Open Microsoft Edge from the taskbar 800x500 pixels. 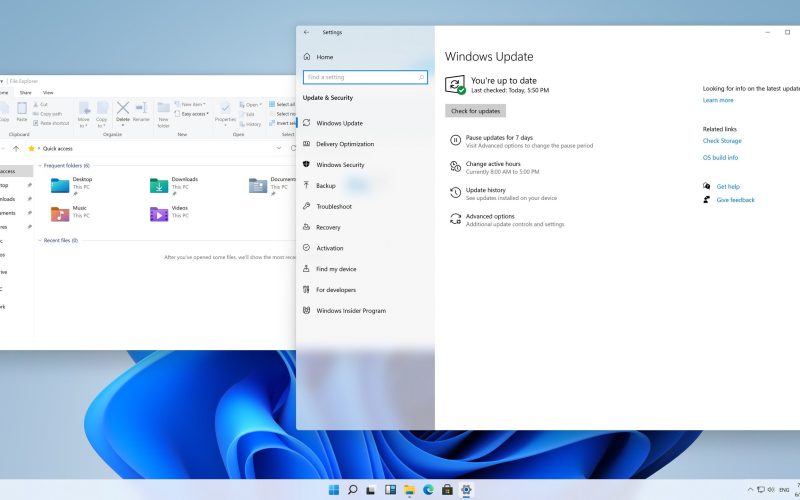pyautogui.click(x=428, y=490)
